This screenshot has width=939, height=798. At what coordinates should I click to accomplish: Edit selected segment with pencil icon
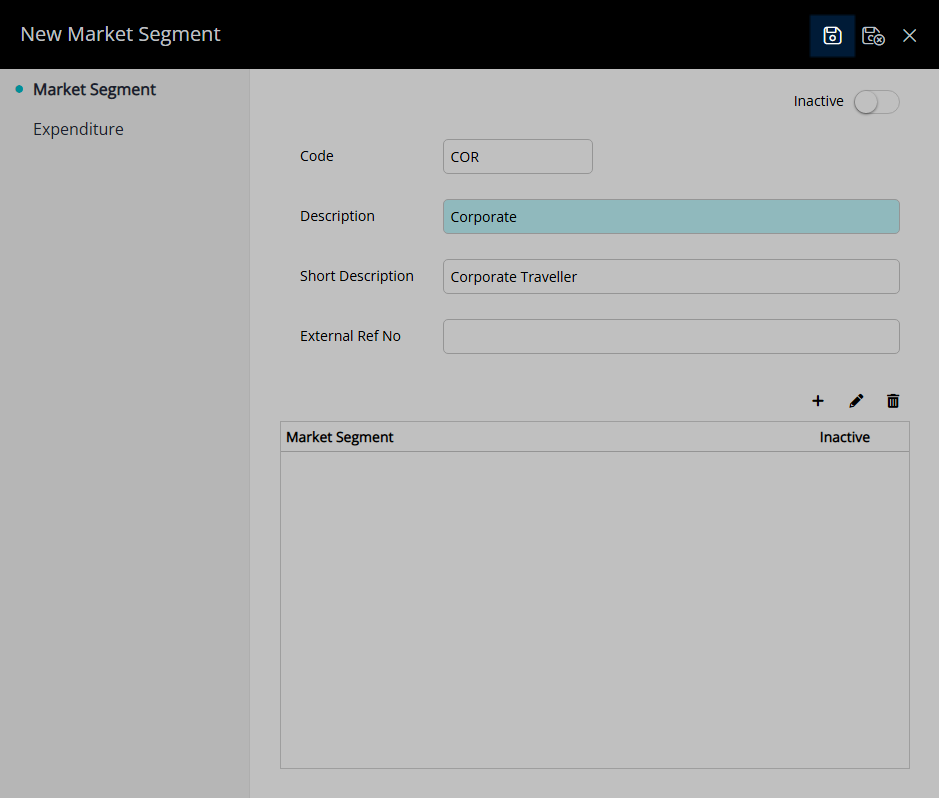pyautogui.click(x=856, y=401)
